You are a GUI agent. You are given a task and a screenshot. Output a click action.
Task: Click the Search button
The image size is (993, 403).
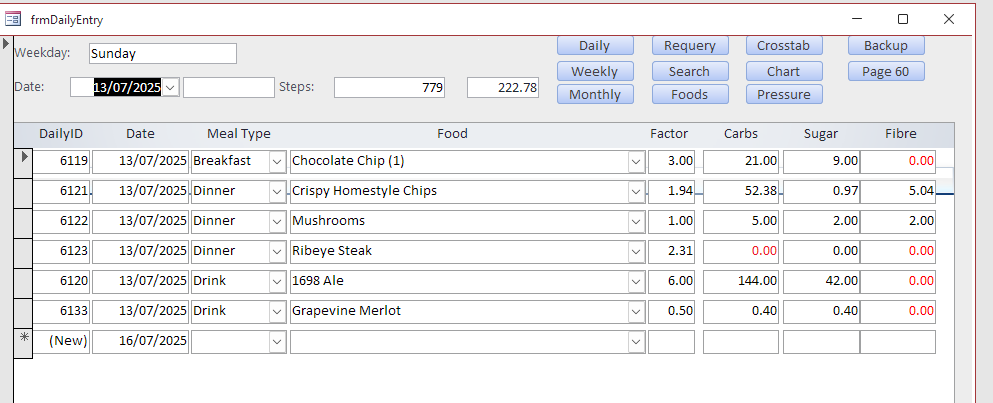coord(689,71)
